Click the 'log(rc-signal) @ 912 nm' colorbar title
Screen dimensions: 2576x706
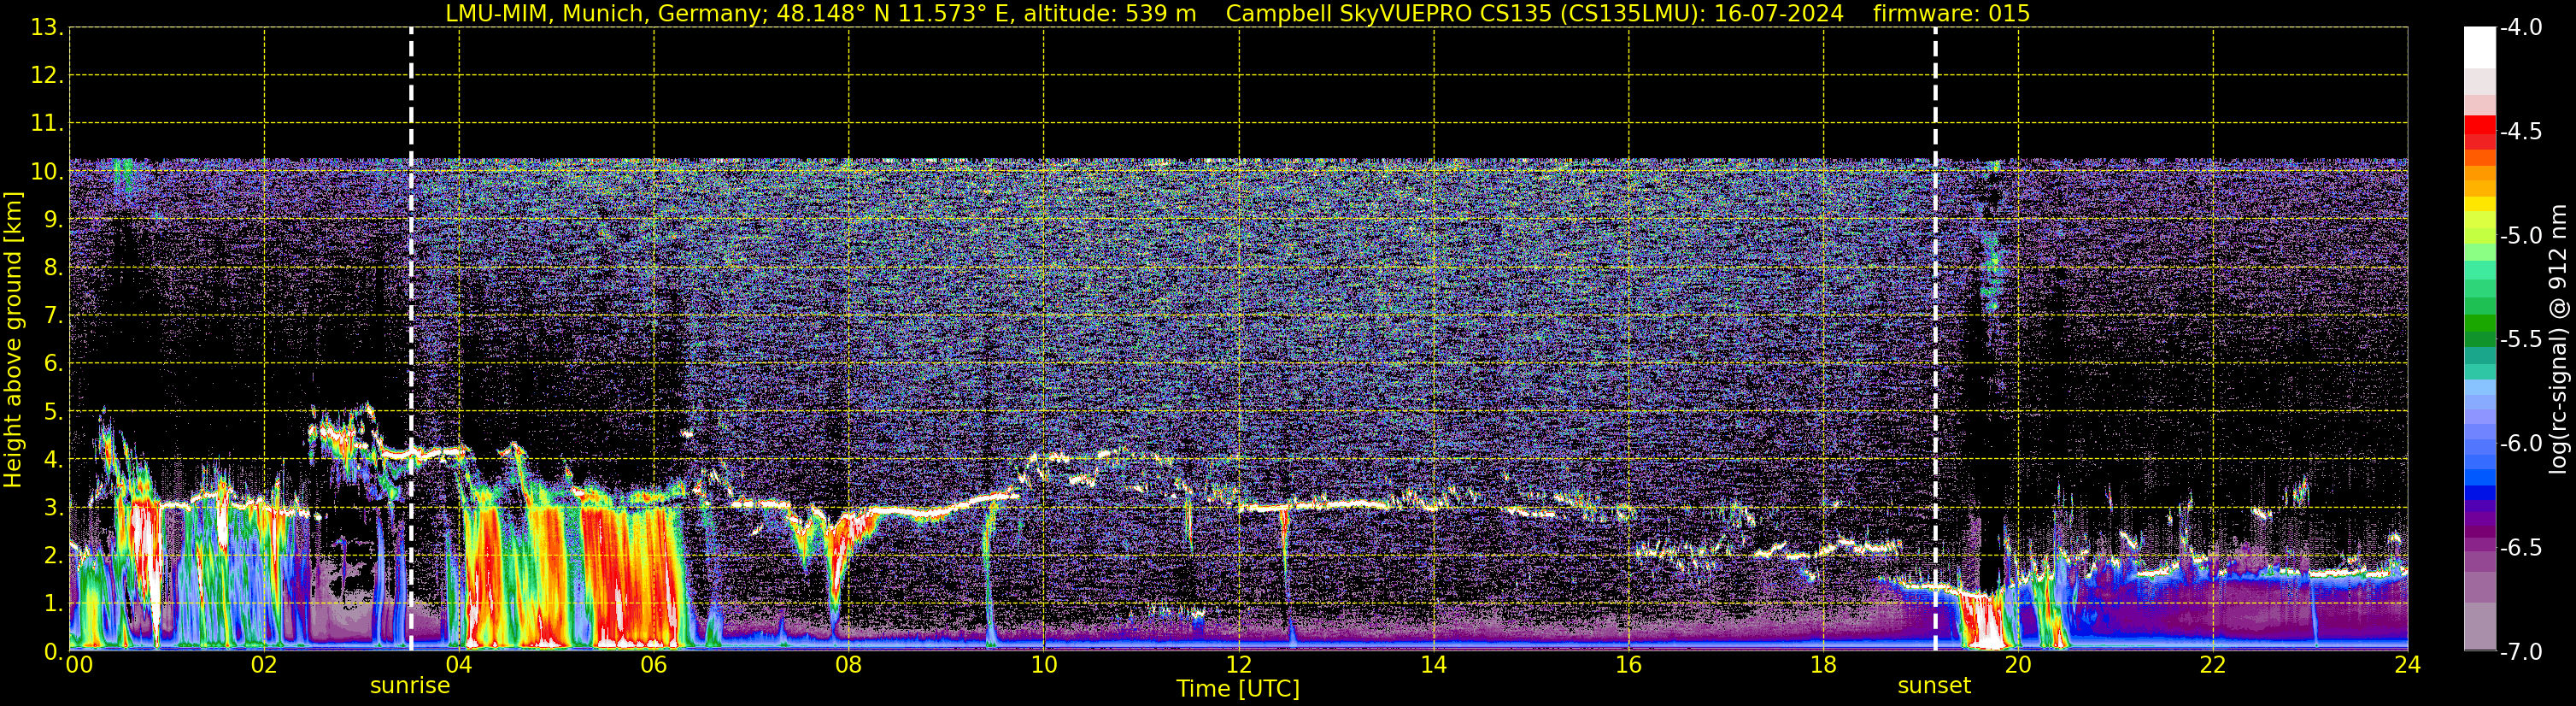(2559, 339)
